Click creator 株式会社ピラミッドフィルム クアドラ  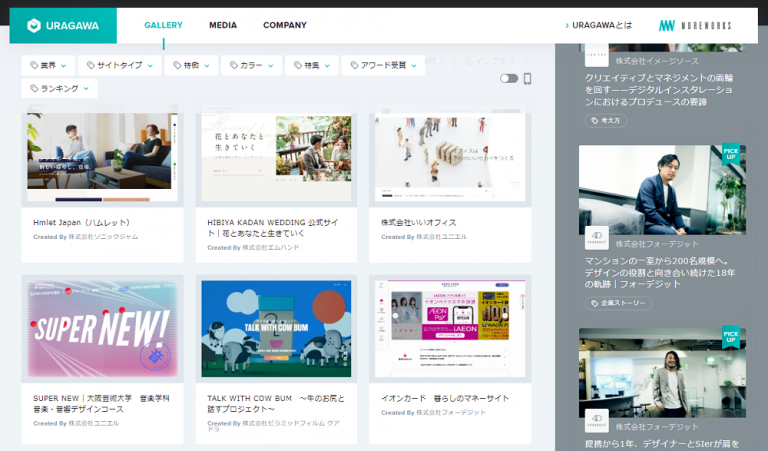tap(273, 426)
